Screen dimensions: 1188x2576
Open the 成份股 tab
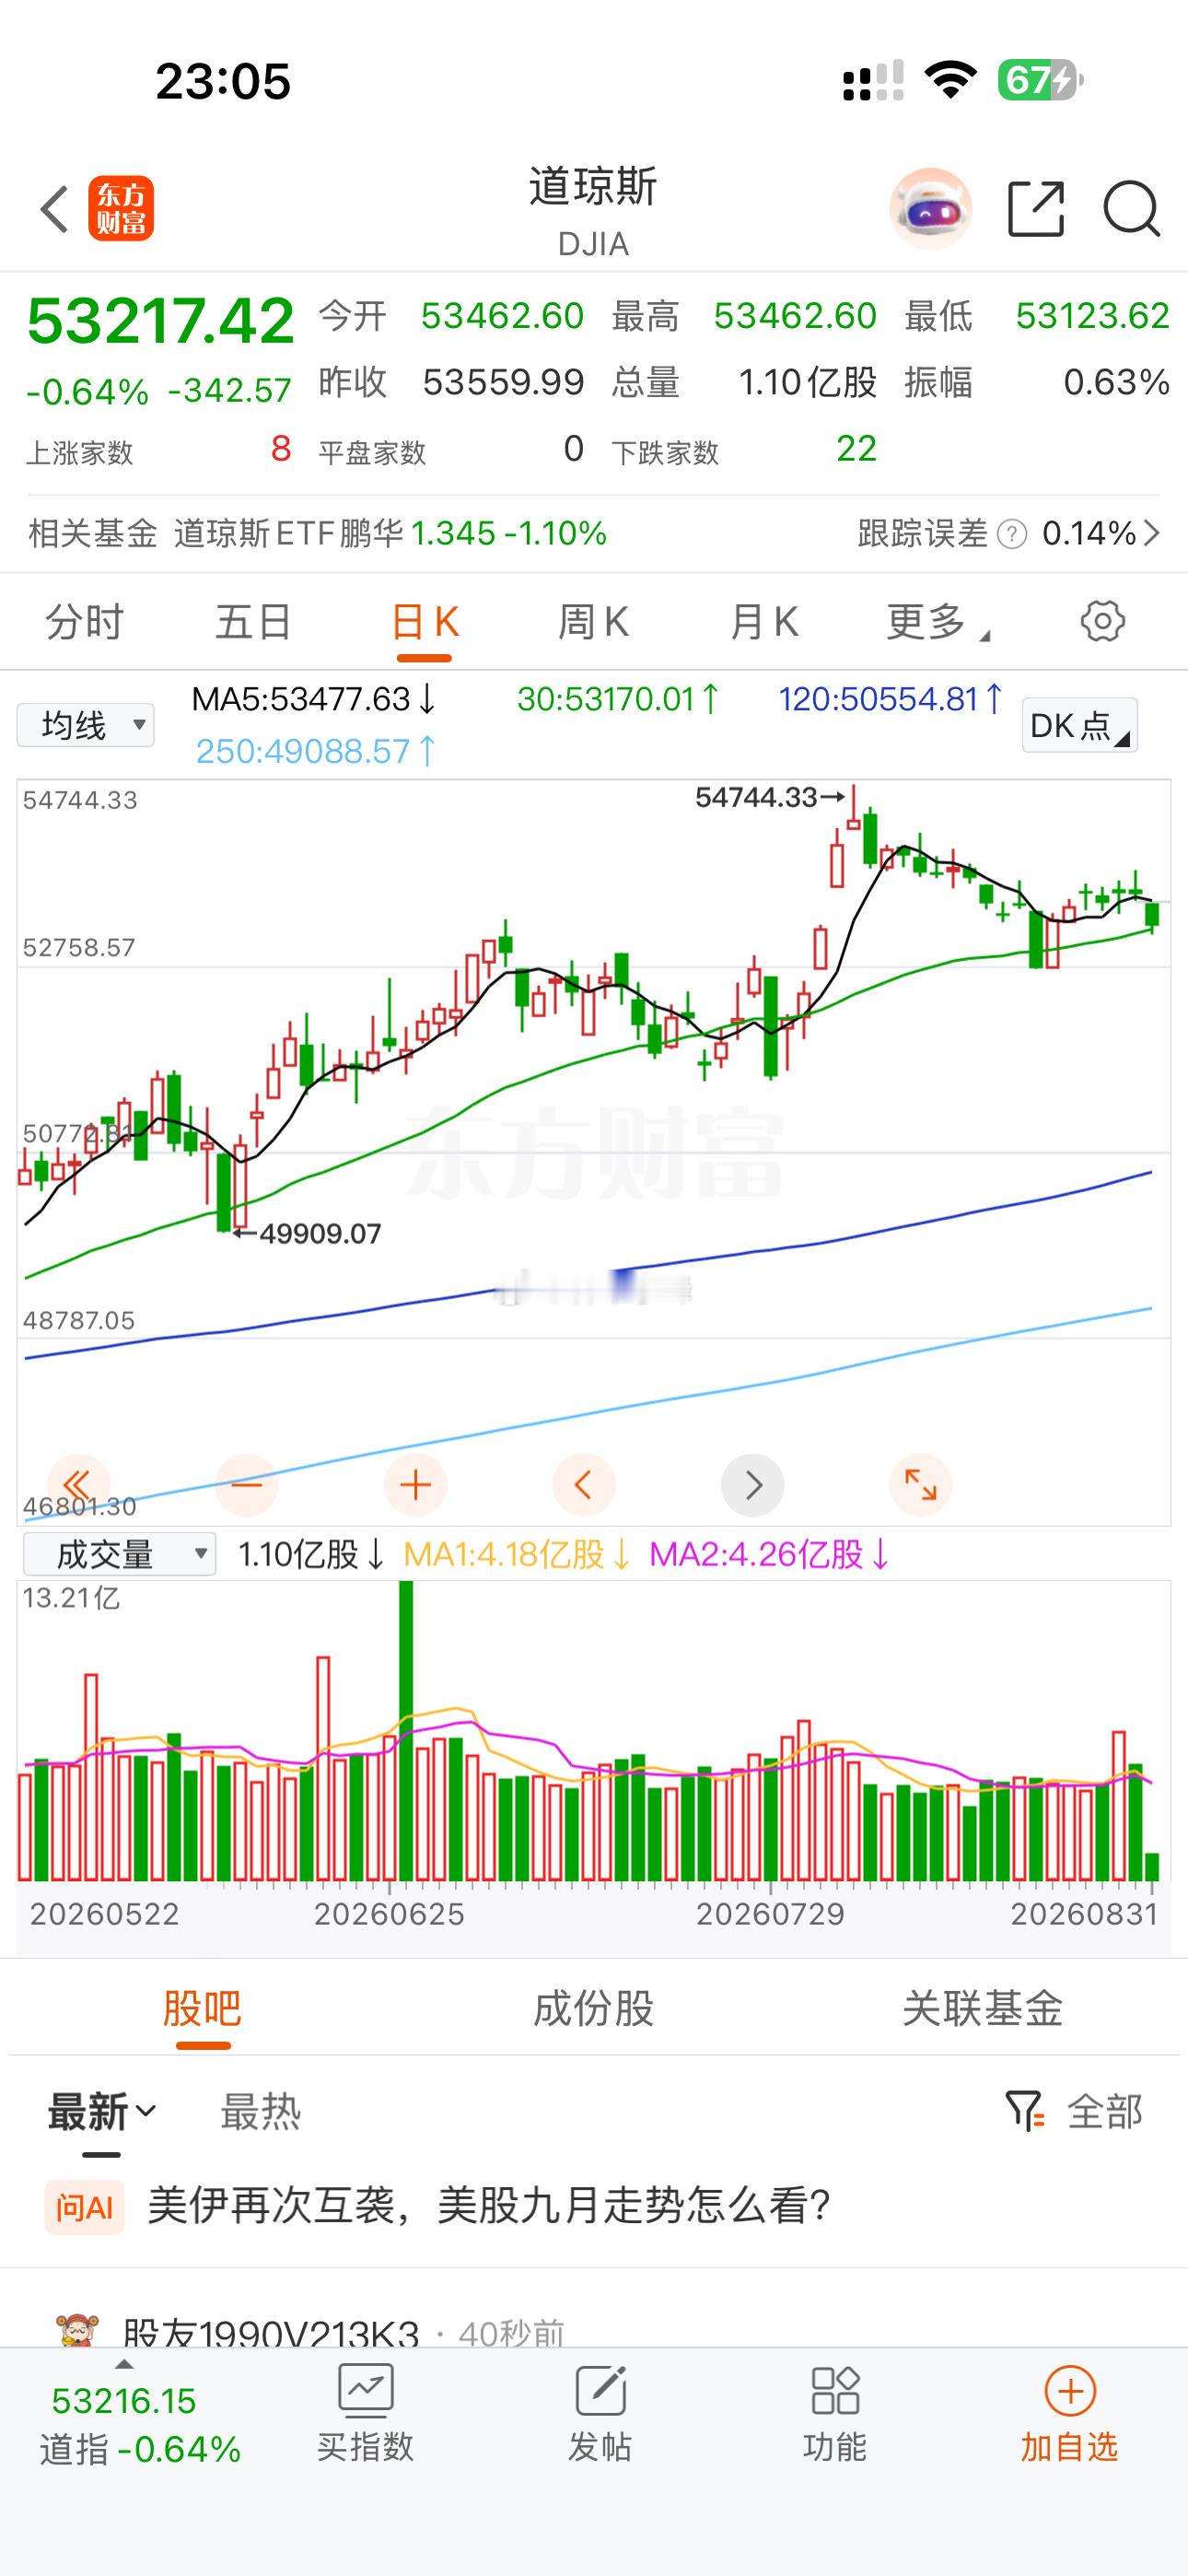coord(594,2008)
